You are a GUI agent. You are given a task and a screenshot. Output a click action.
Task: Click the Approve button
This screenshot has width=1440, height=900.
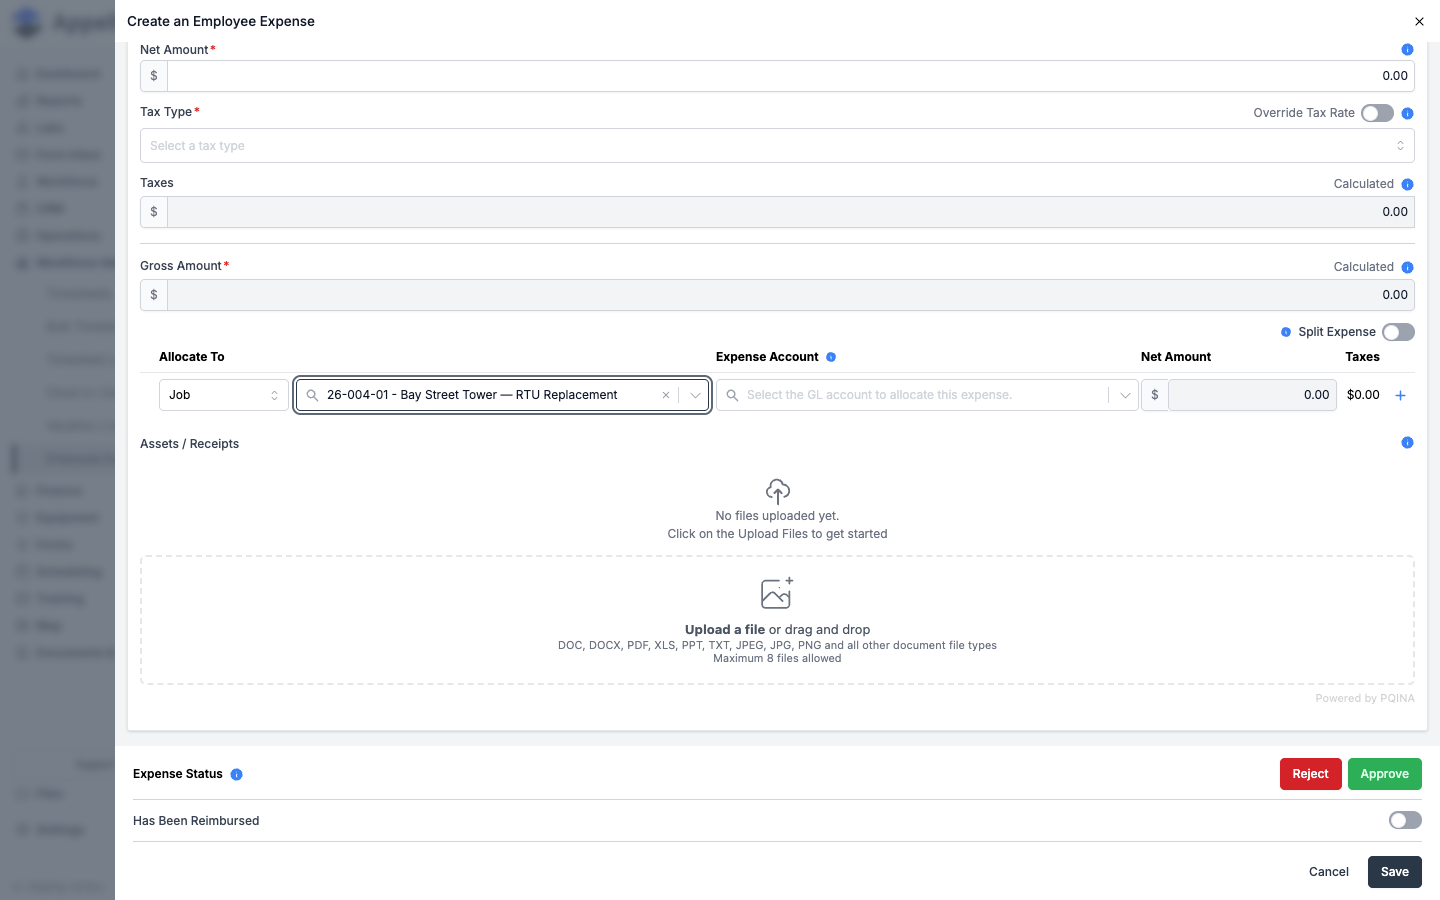pos(1384,774)
